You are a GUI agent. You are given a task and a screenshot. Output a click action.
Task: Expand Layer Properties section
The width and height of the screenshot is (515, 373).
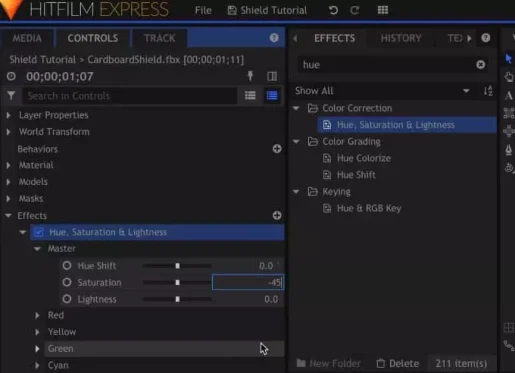[8, 115]
